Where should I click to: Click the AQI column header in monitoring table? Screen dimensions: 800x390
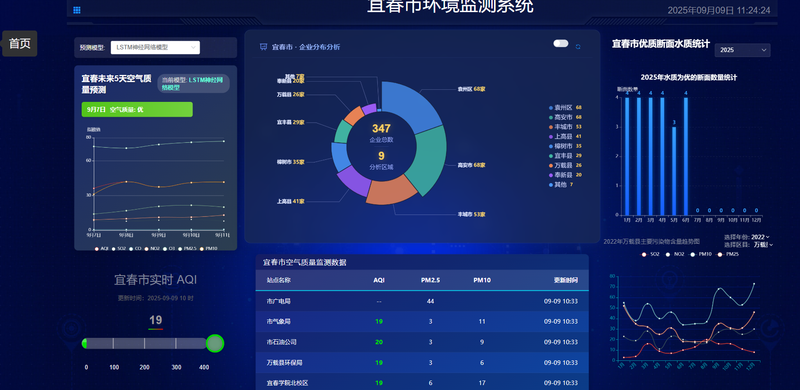pos(379,280)
